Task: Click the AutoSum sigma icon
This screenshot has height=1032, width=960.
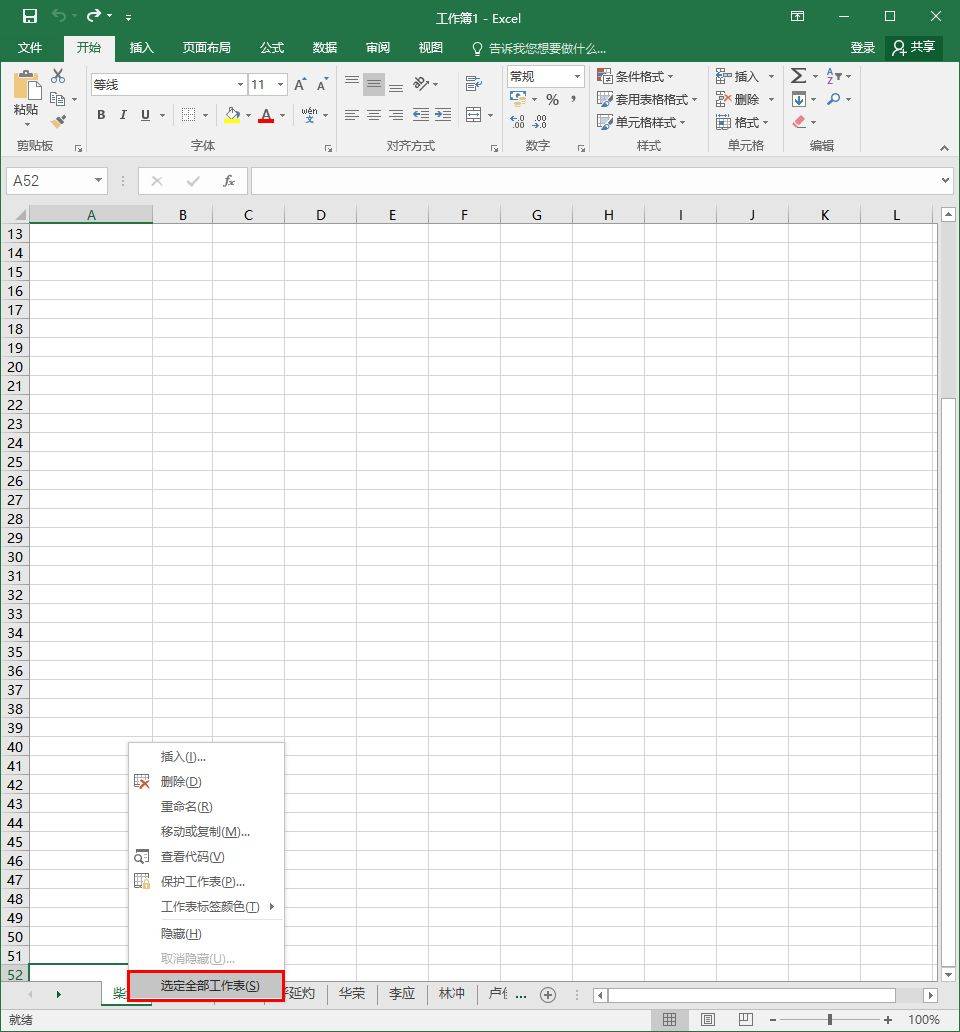Action: [798, 76]
